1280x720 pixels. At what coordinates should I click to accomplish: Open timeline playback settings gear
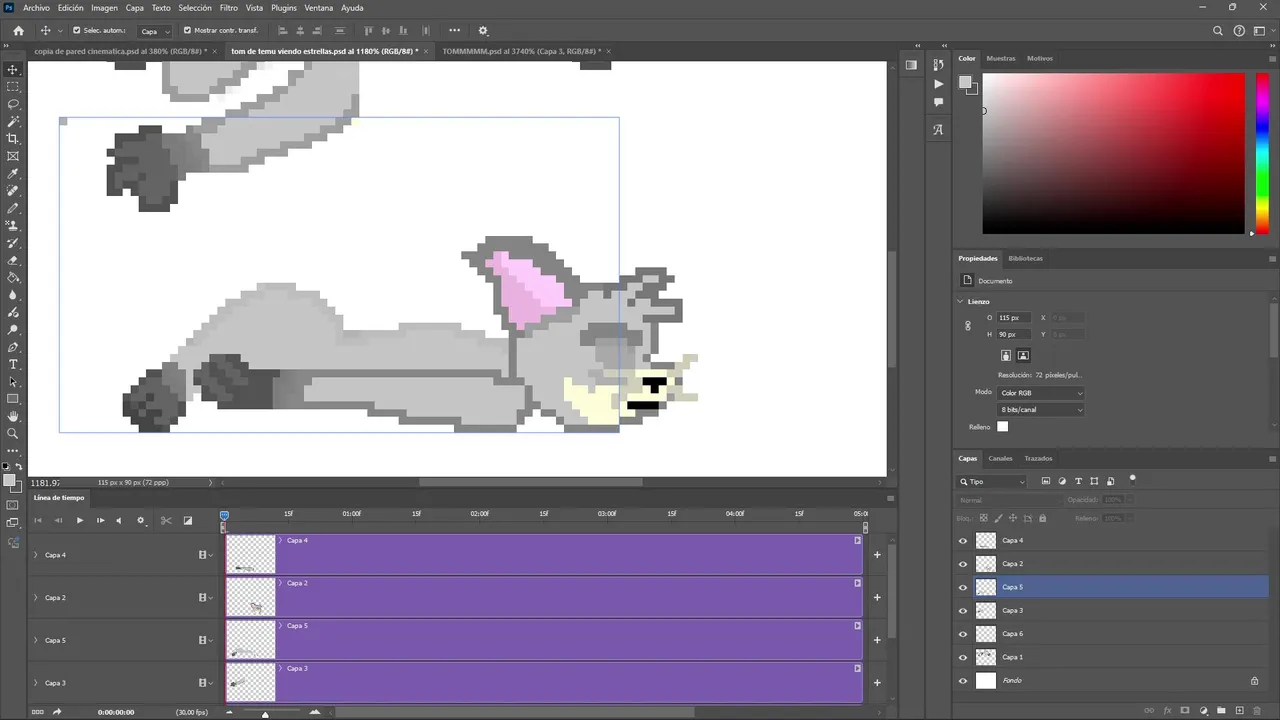pyautogui.click(x=141, y=520)
